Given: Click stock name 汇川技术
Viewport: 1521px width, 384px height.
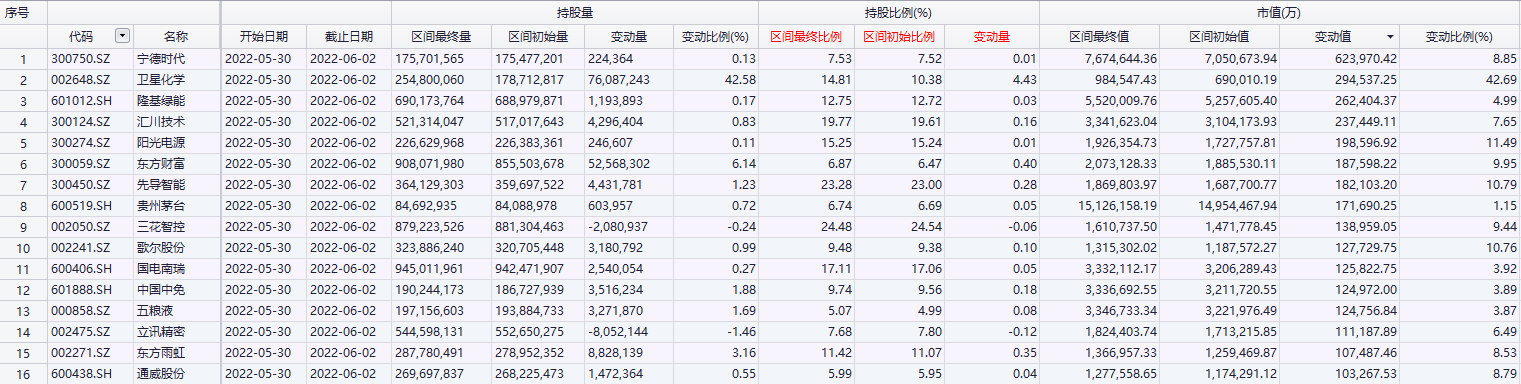Looking at the screenshot, I should [161, 121].
